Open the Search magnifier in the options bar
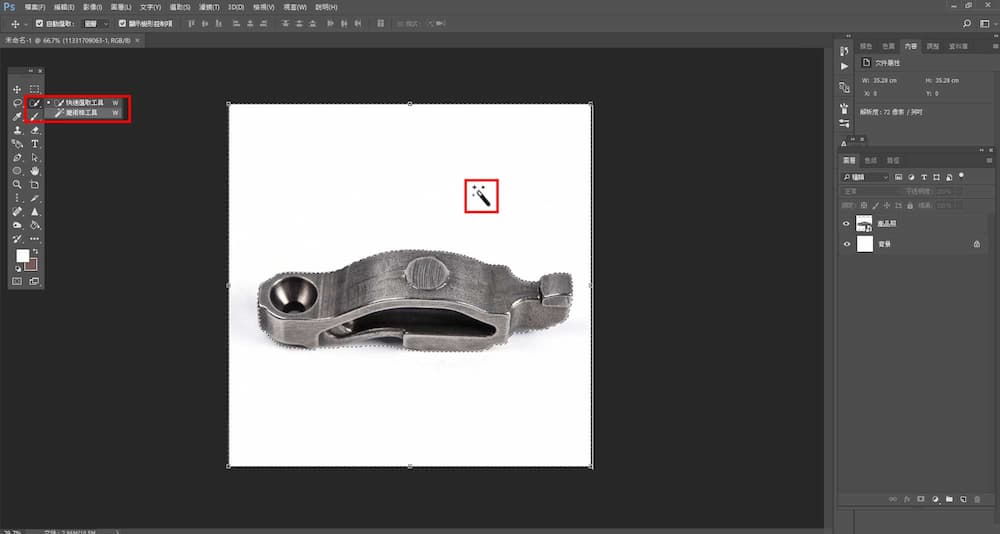The image size is (1000, 534). tap(967, 24)
